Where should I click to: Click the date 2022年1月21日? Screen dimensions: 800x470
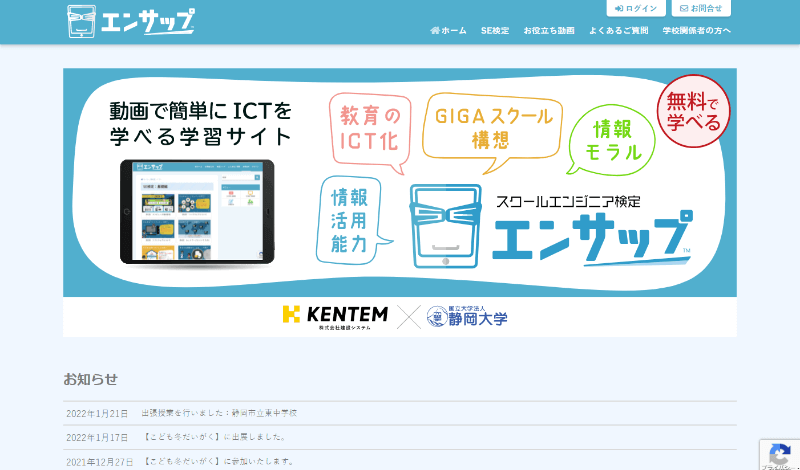[x=97, y=413]
